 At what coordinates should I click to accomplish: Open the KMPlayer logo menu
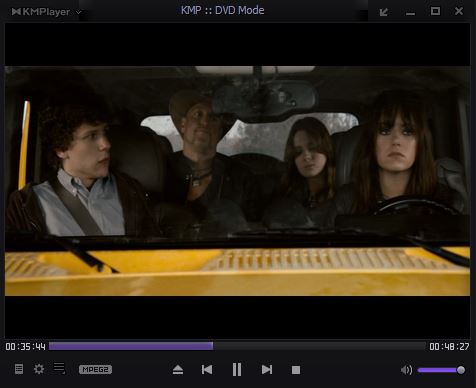[x=41, y=12]
